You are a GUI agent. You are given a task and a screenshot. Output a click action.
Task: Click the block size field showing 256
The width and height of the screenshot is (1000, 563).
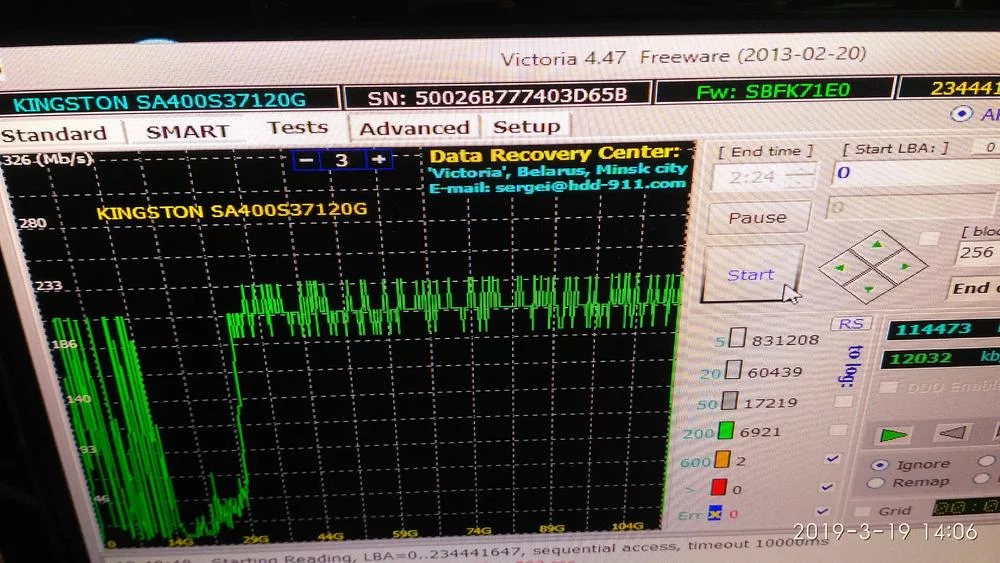(978, 252)
